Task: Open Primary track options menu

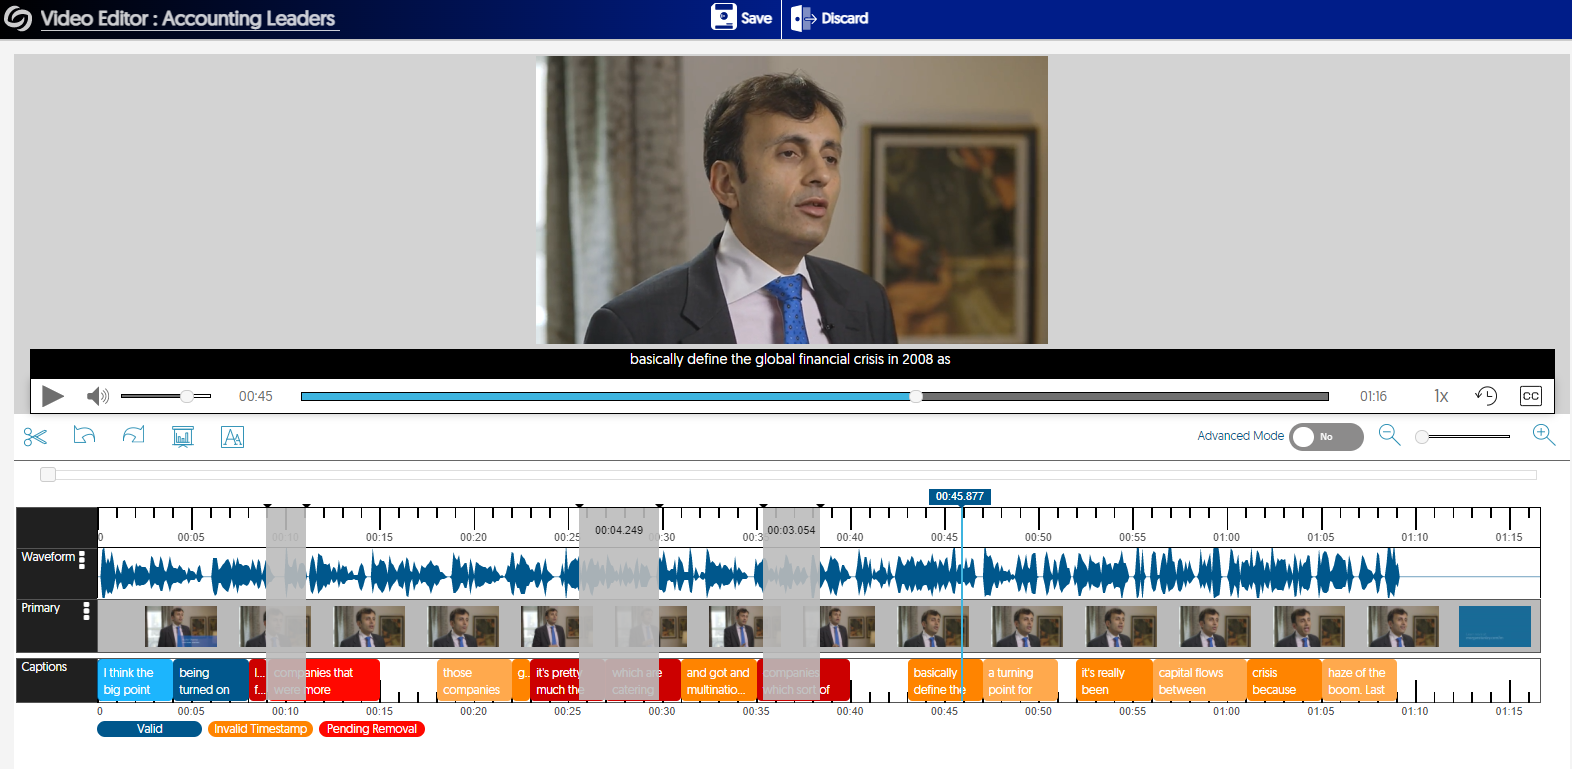Action: click(86, 611)
